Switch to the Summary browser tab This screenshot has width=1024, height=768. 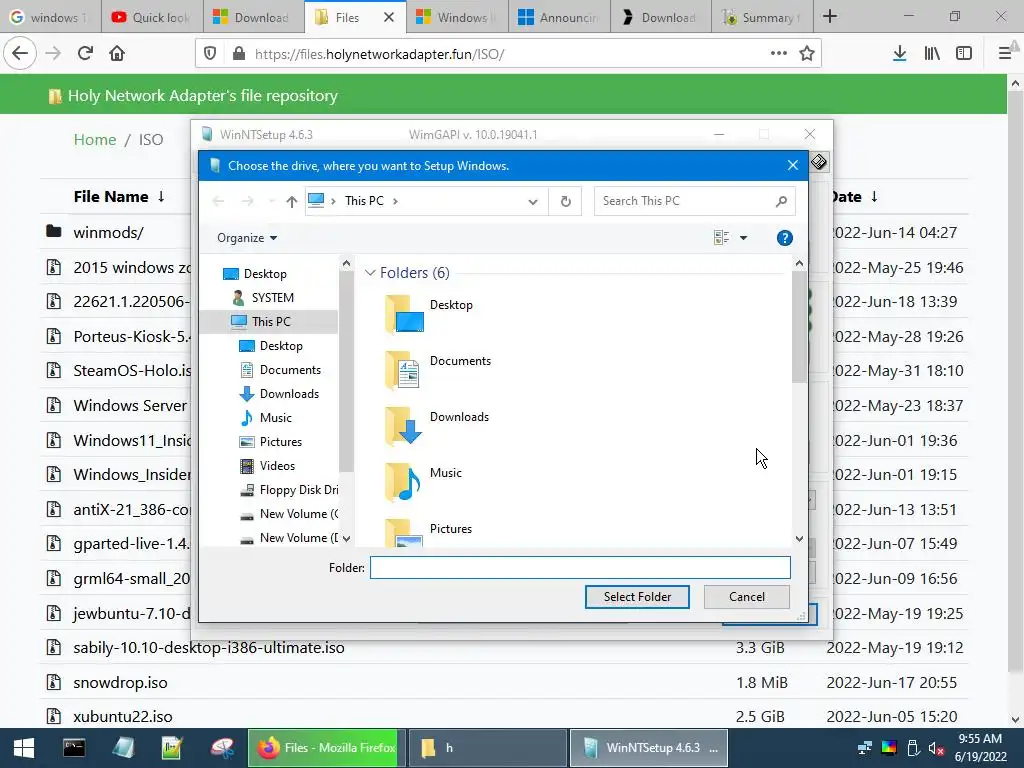point(761,17)
